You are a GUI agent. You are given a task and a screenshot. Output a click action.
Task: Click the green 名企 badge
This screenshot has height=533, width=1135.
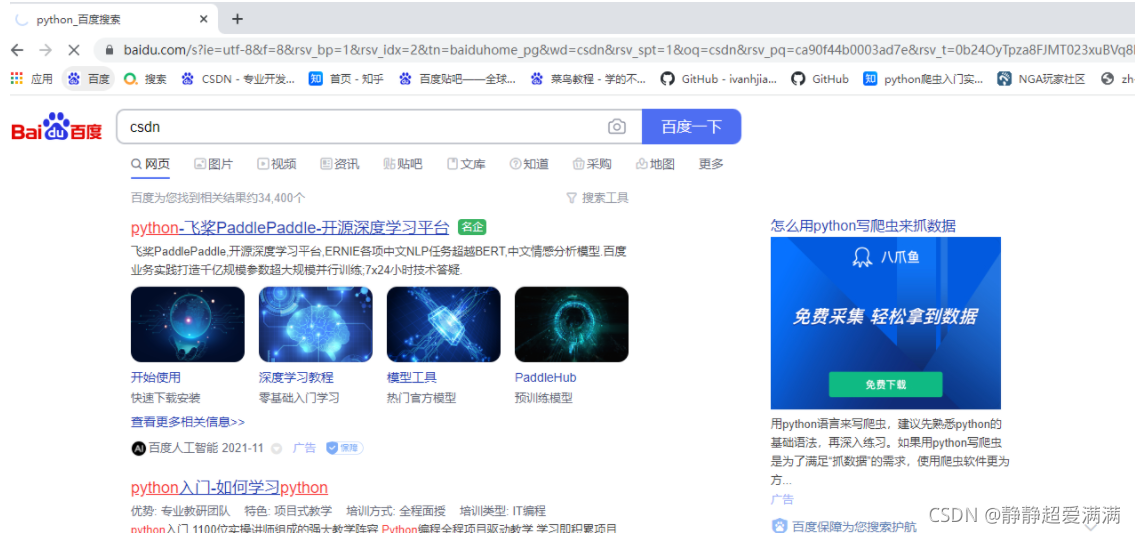pos(472,227)
